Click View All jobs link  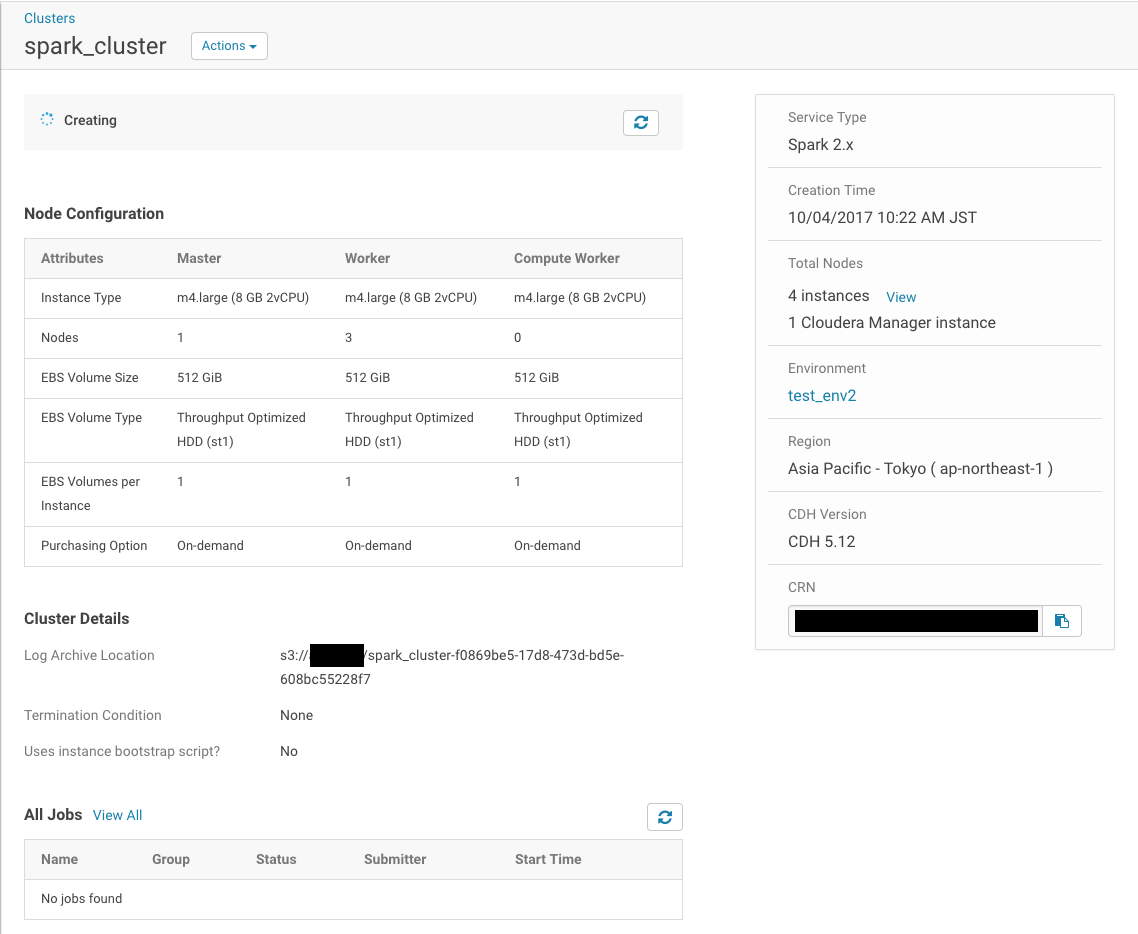click(x=117, y=814)
